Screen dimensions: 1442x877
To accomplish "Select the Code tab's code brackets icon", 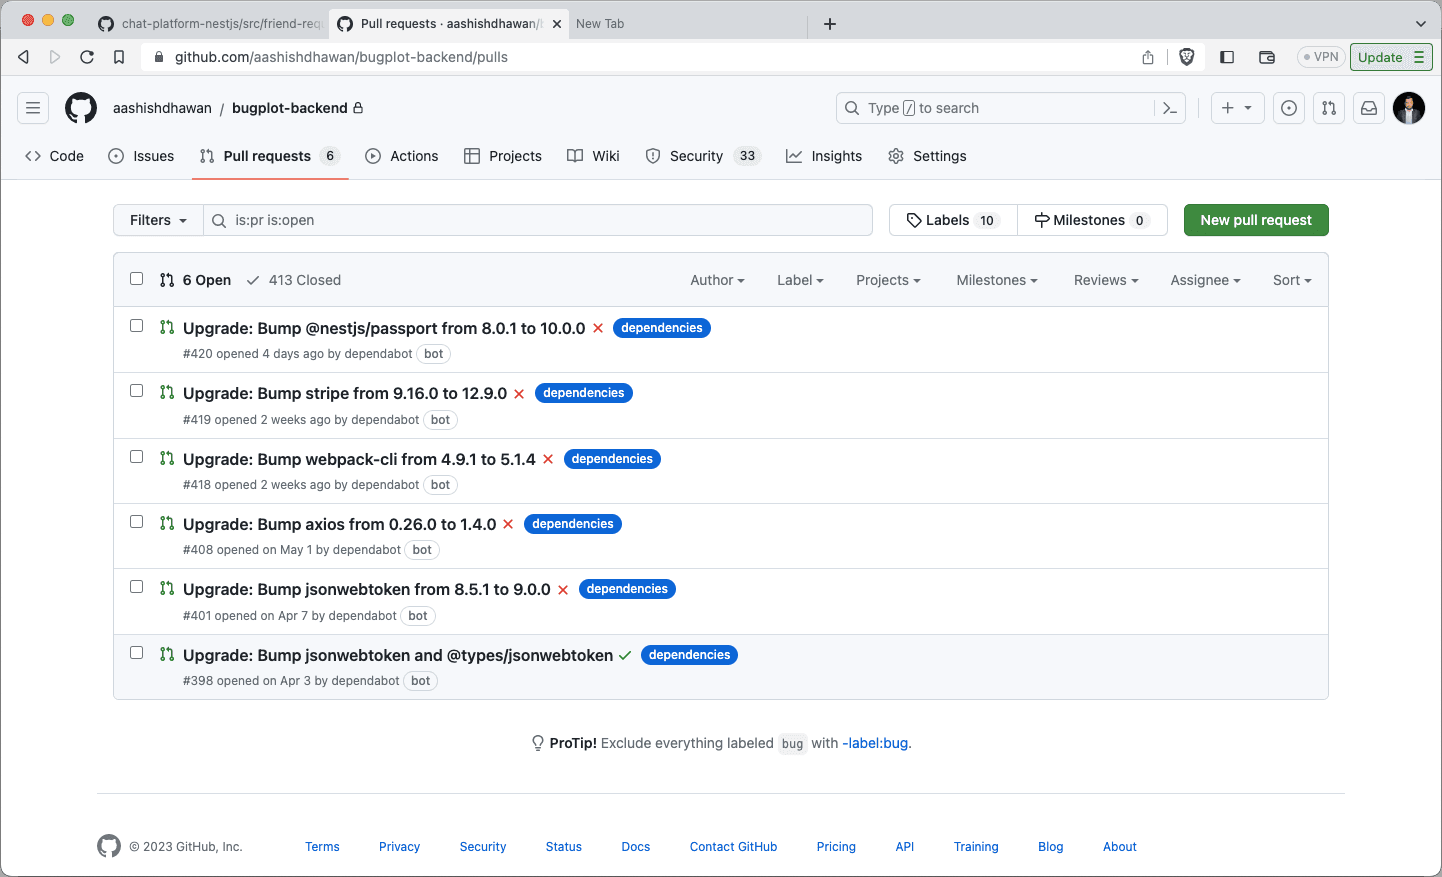I will (31, 155).
